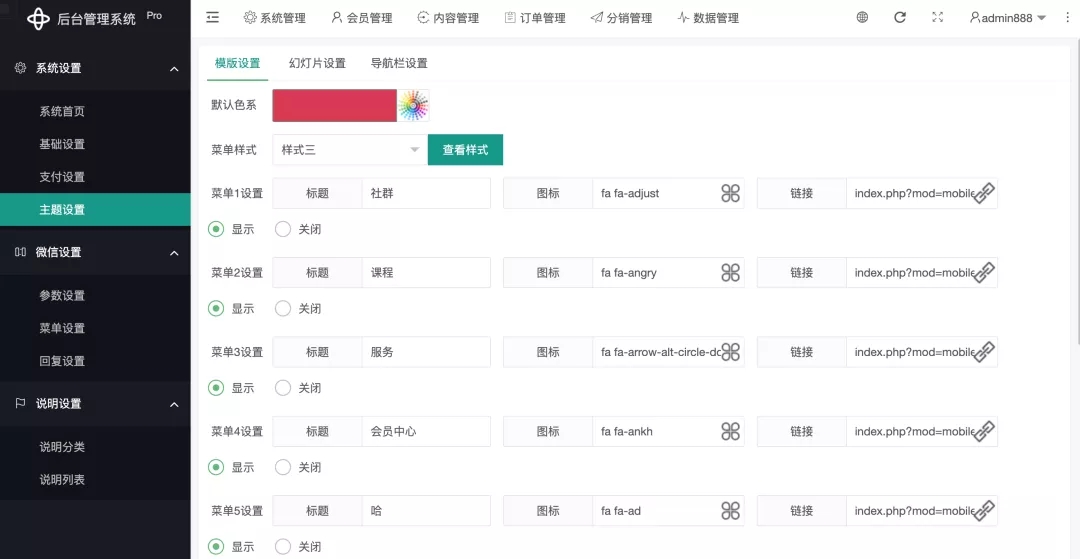Click link chain icon for 菜单2 链接
This screenshot has height=559, width=1080.
[x=984, y=273]
